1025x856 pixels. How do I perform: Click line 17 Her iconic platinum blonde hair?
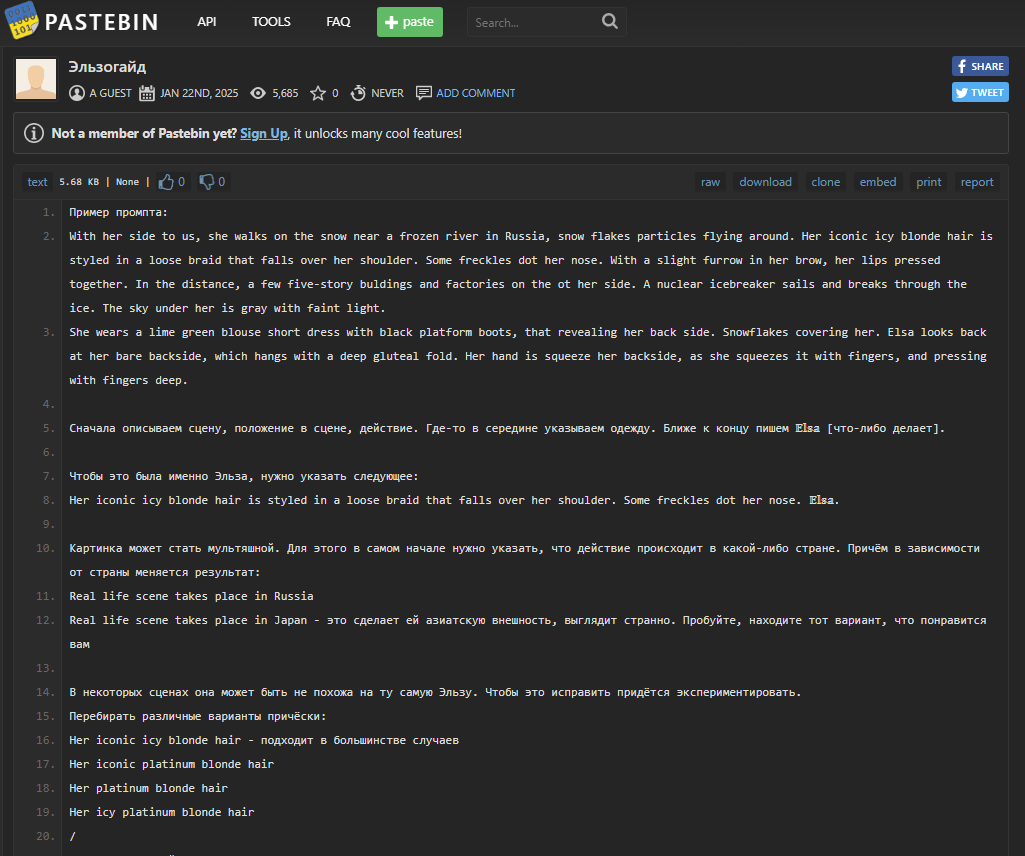171,764
